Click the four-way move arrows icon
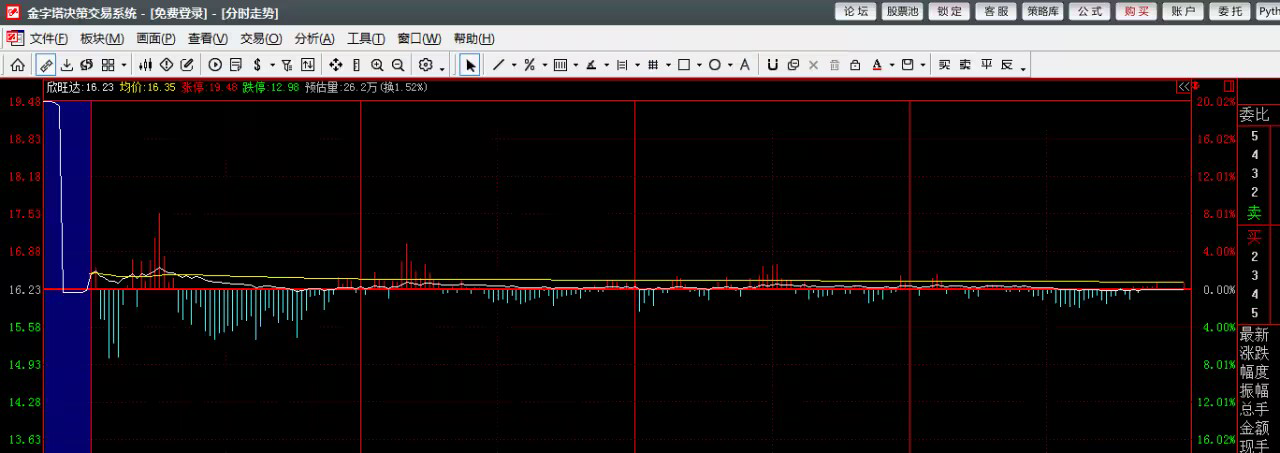The image size is (1280, 453). pos(336,65)
